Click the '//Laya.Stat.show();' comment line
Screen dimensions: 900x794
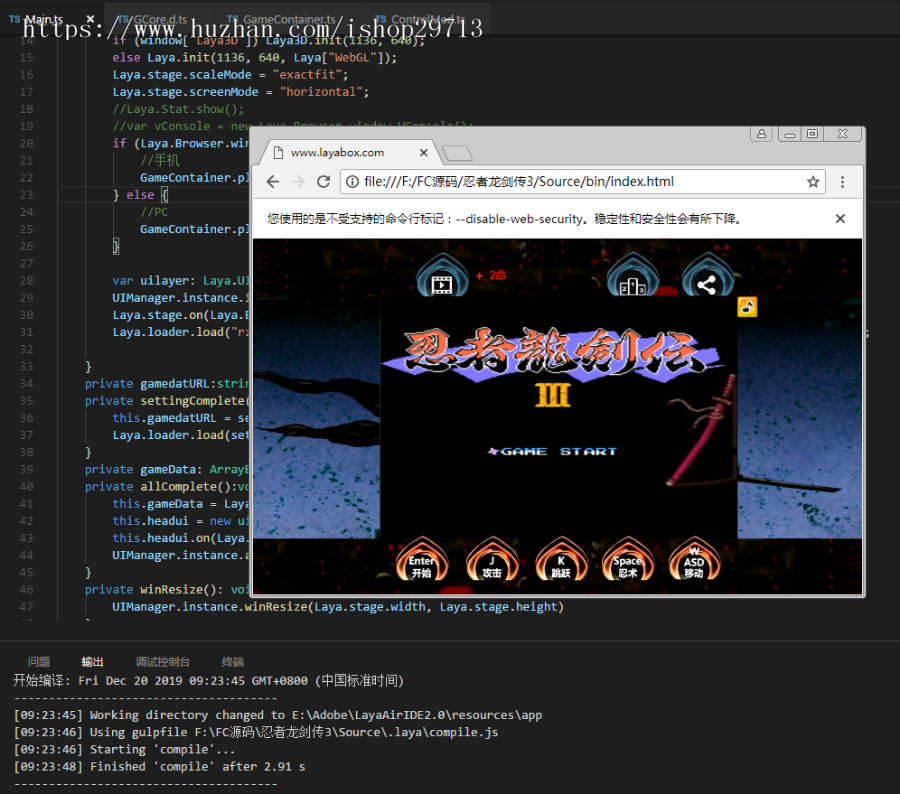178,109
